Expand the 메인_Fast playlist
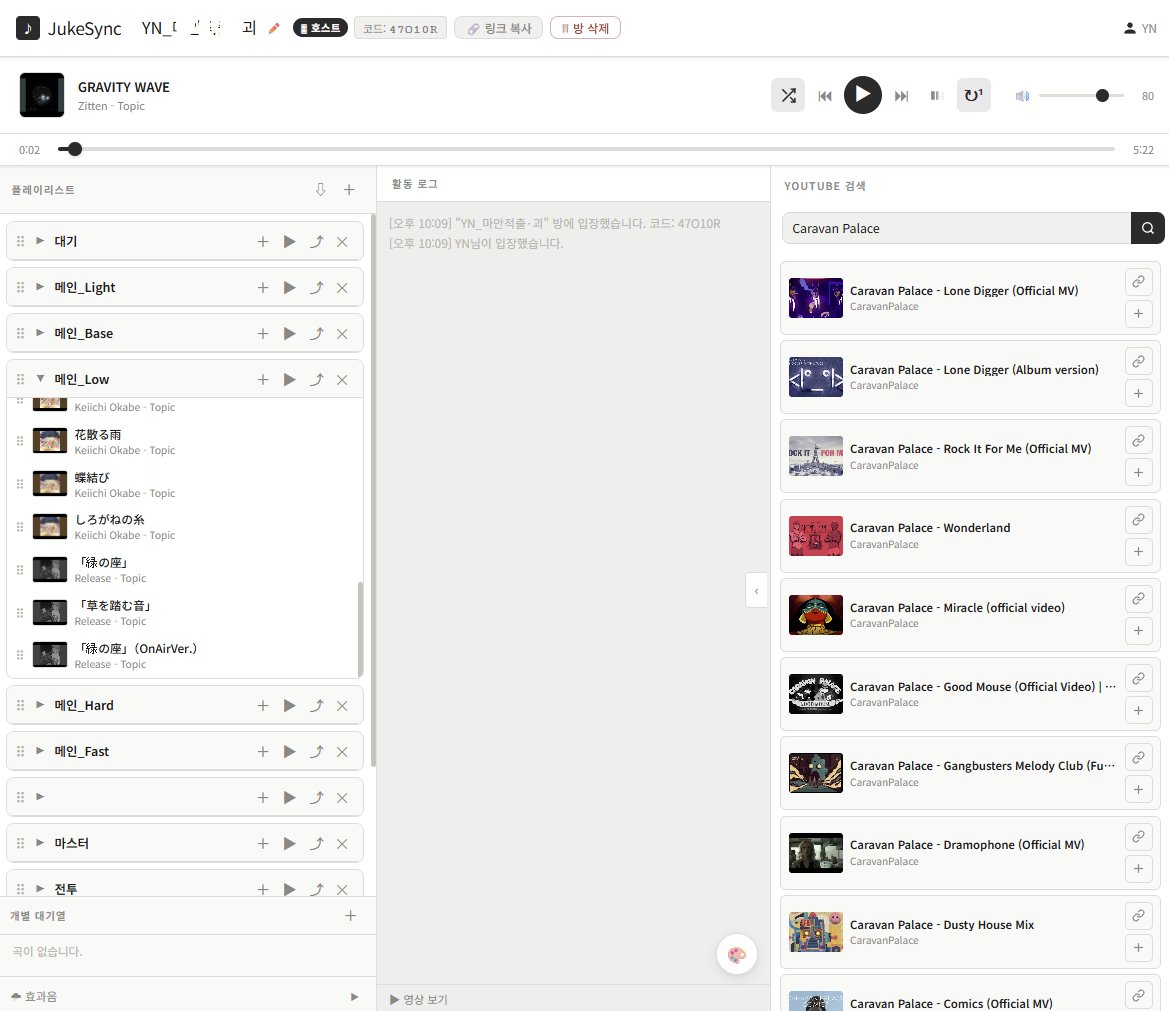This screenshot has height=1011, width=1169. pyautogui.click(x=40, y=751)
